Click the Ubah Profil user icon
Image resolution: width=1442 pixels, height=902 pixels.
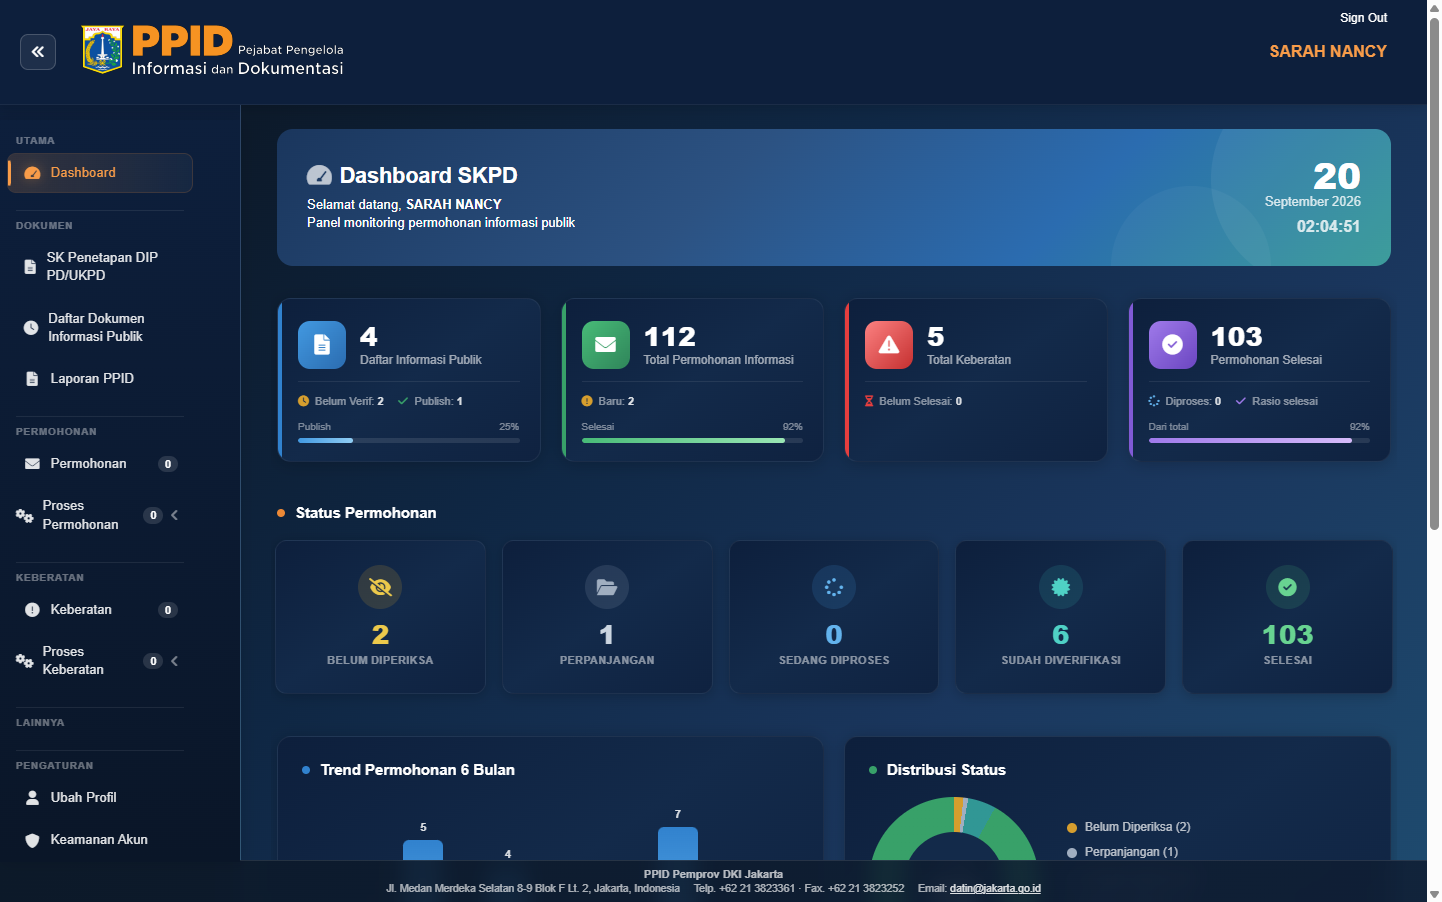pos(32,798)
